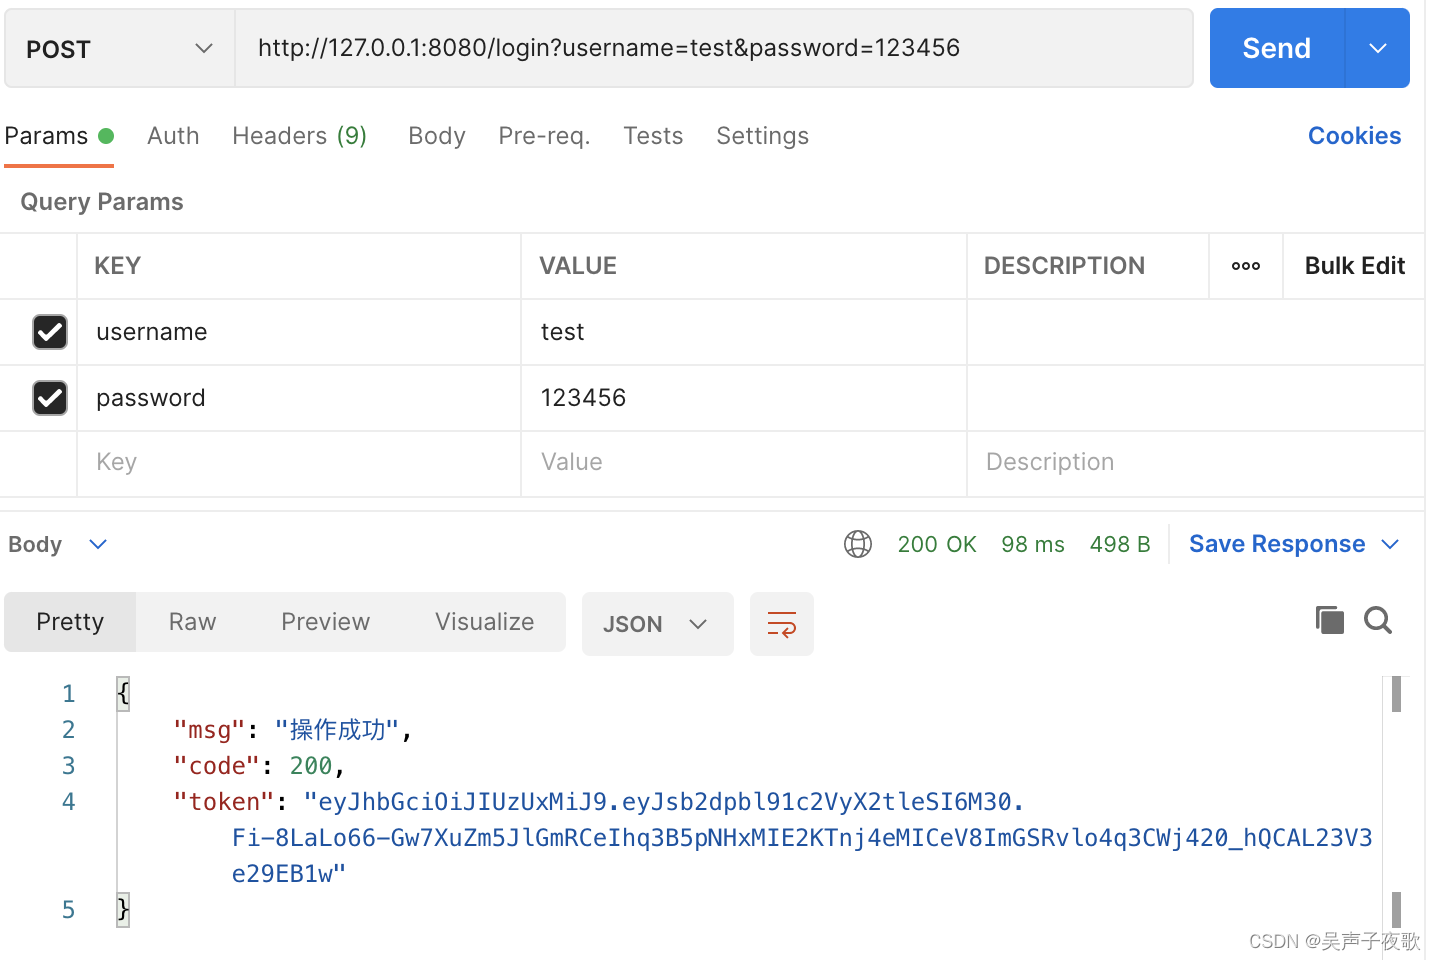The height and width of the screenshot is (960, 1436).
Task: Open the Save Response dropdown arrow
Action: point(1390,544)
